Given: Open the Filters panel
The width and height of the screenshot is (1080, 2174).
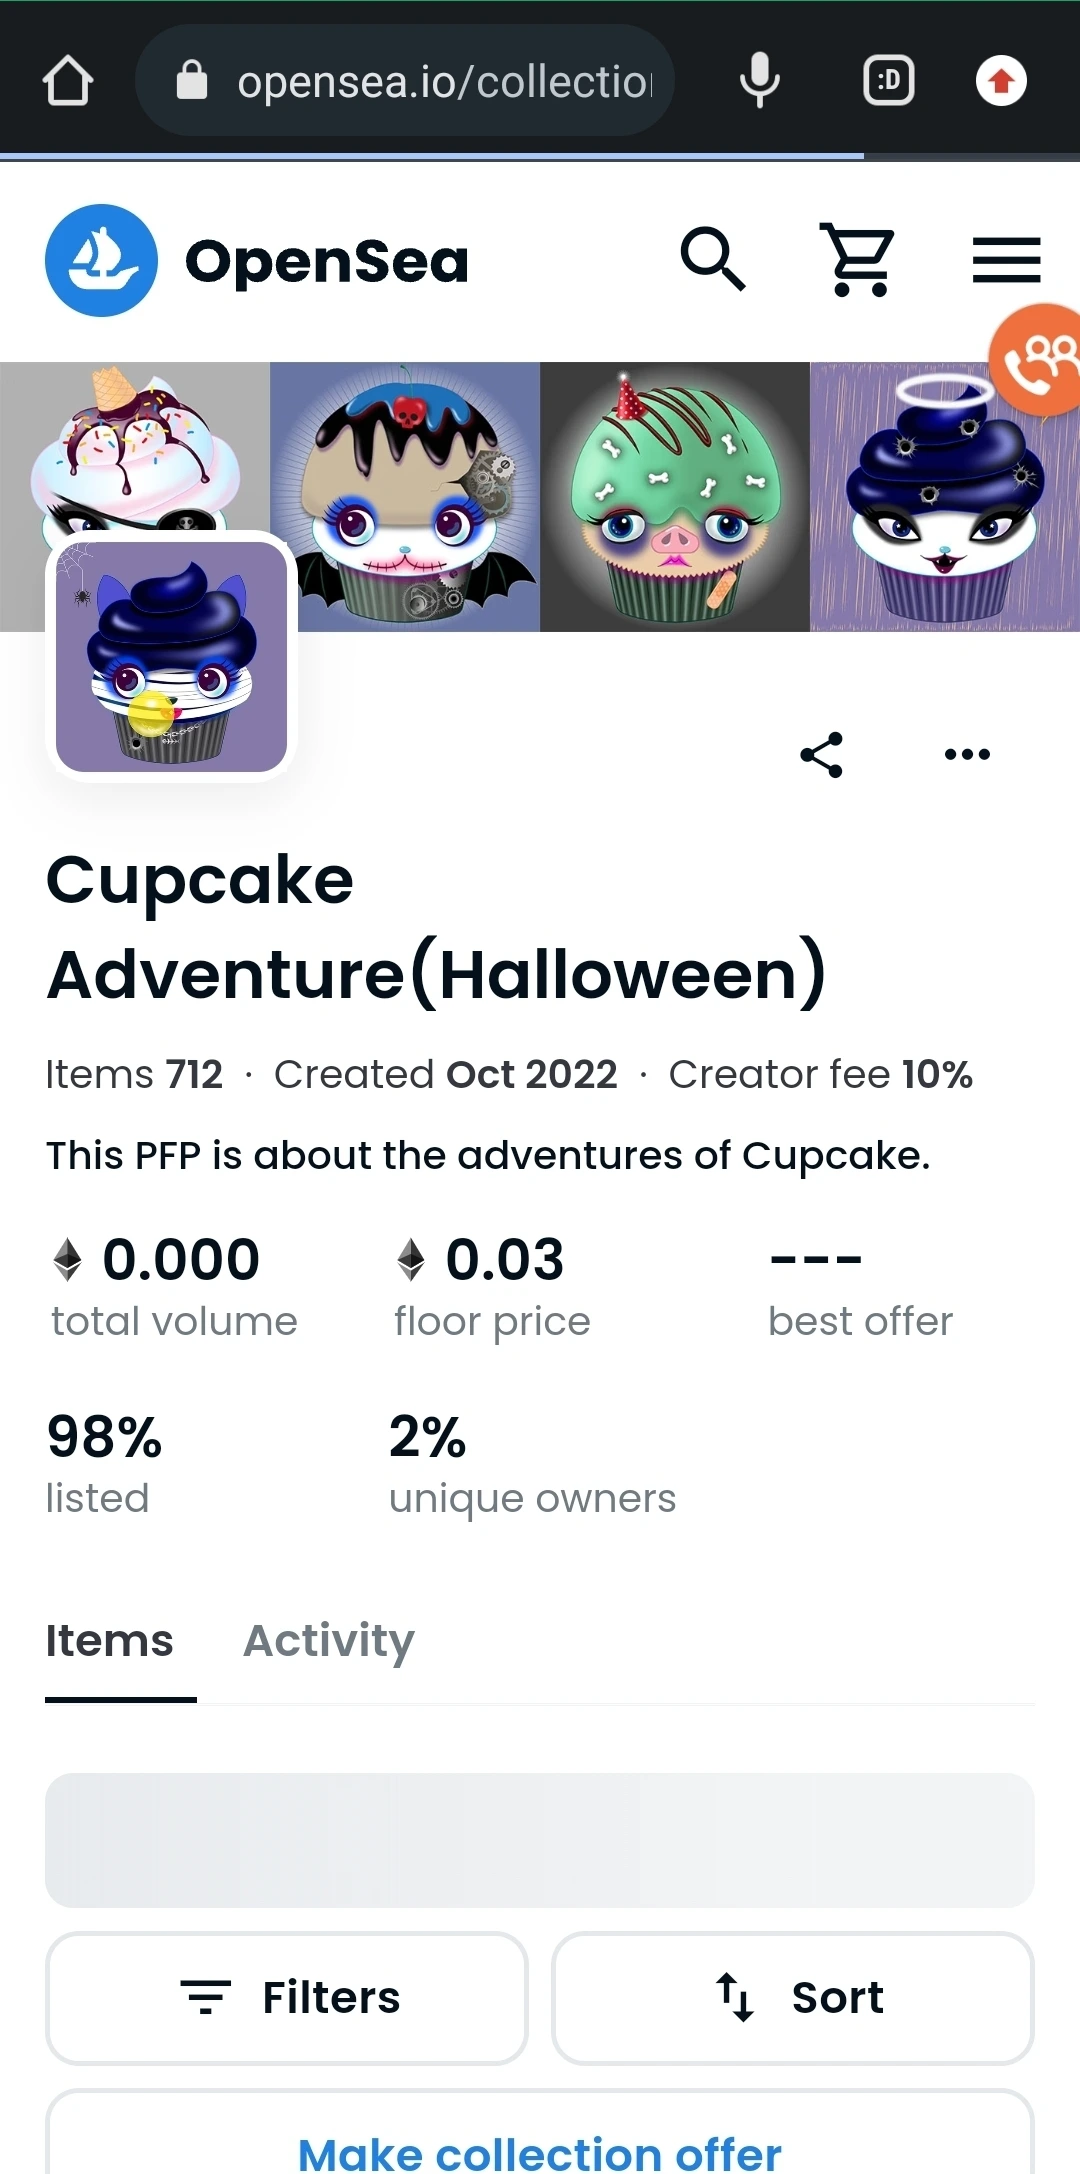Looking at the screenshot, I should (287, 1998).
